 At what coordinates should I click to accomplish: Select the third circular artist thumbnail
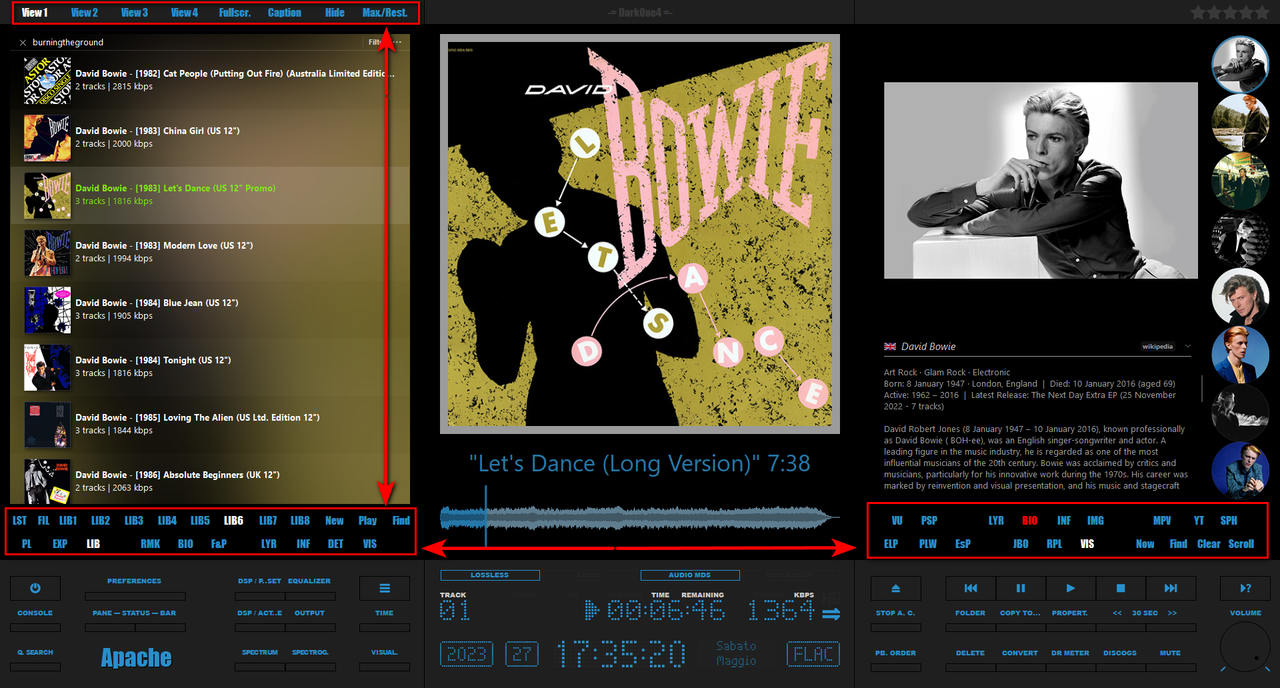(1240, 181)
